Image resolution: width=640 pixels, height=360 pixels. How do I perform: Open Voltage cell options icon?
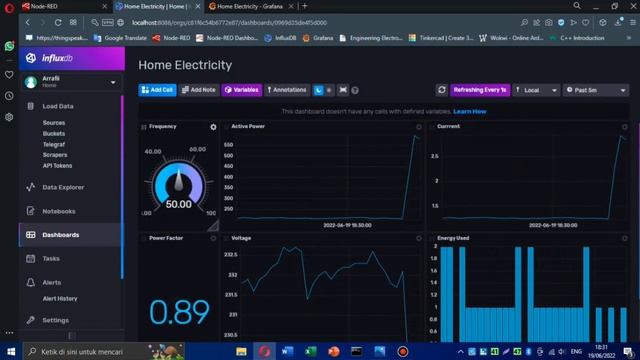pyautogui.click(x=419, y=238)
